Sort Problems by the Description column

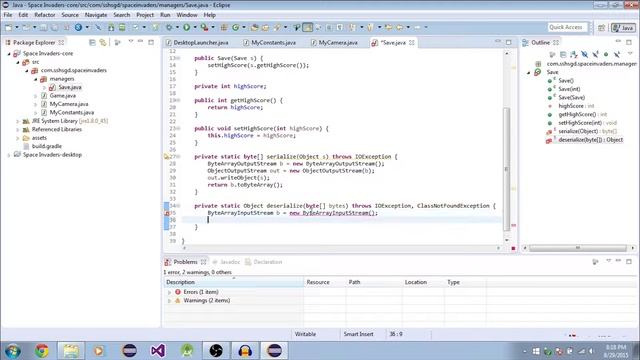pos(233,282)
